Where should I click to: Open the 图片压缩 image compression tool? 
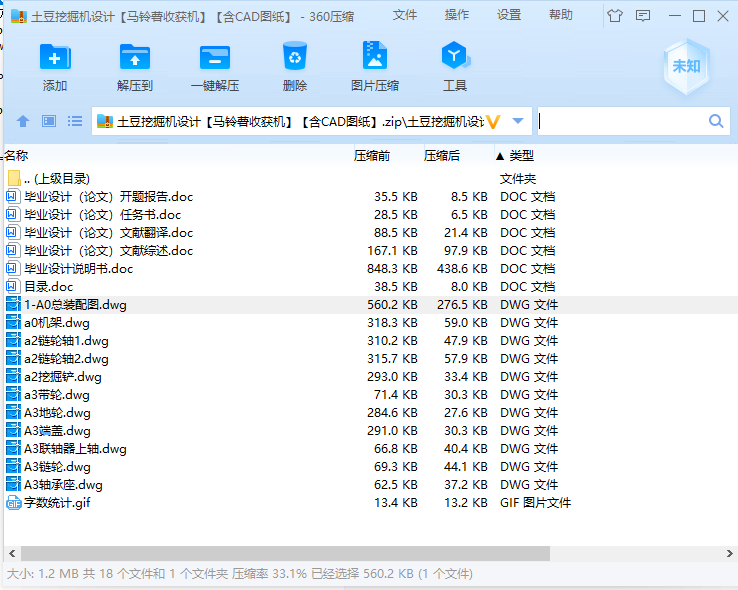(375, 56)
